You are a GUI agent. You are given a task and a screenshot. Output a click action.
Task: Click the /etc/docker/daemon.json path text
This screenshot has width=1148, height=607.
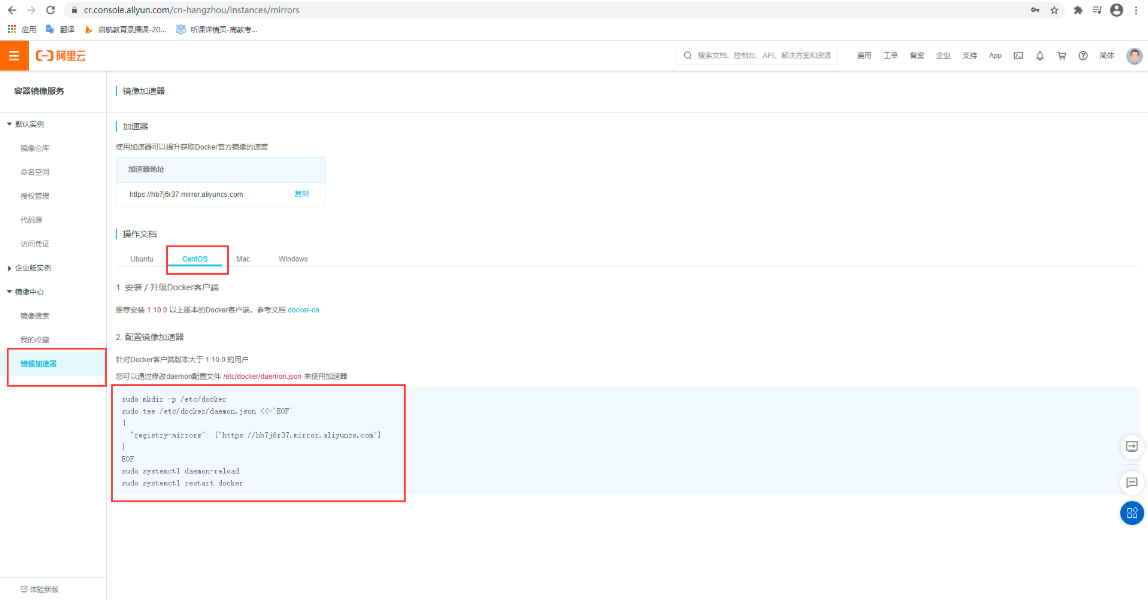coord(262,376)
